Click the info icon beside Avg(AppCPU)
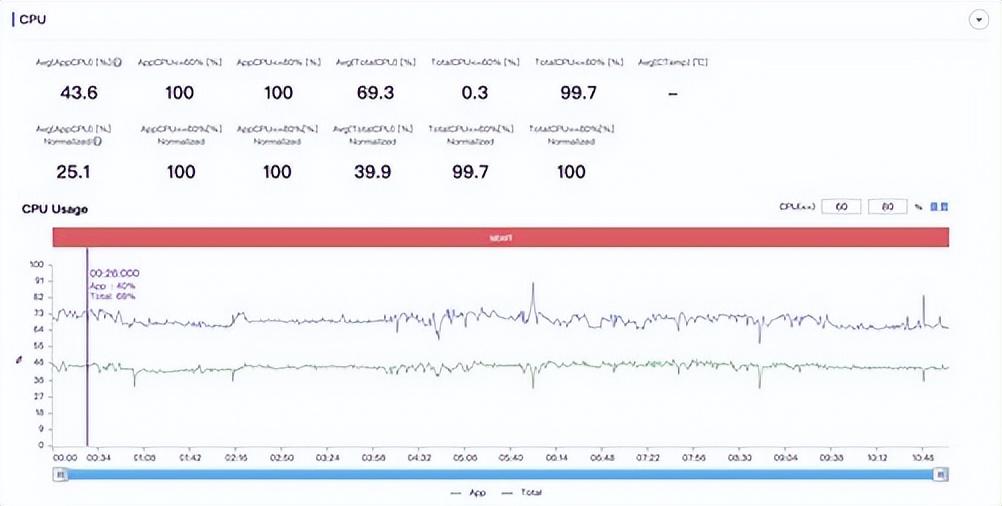 click(119, 62)
